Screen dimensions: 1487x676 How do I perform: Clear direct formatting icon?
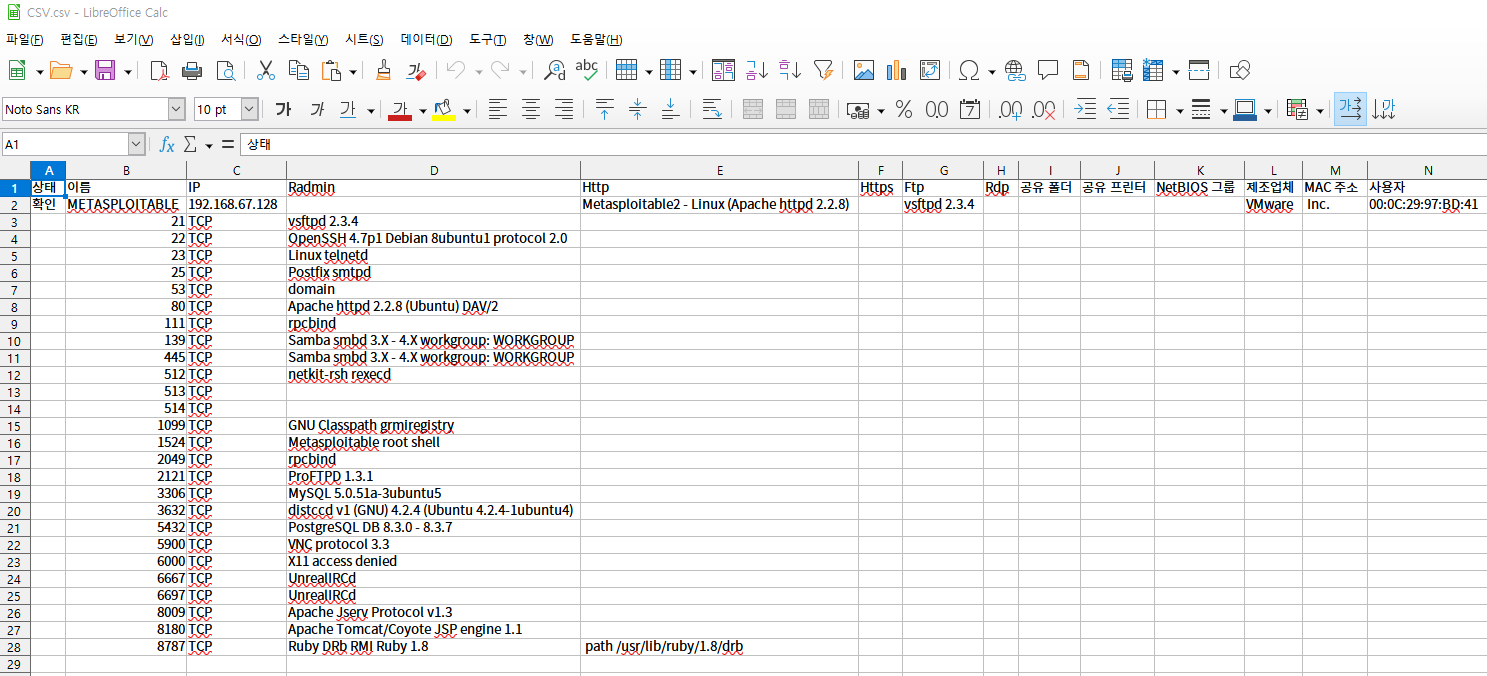pyautogui.click(x=416, y=70)
